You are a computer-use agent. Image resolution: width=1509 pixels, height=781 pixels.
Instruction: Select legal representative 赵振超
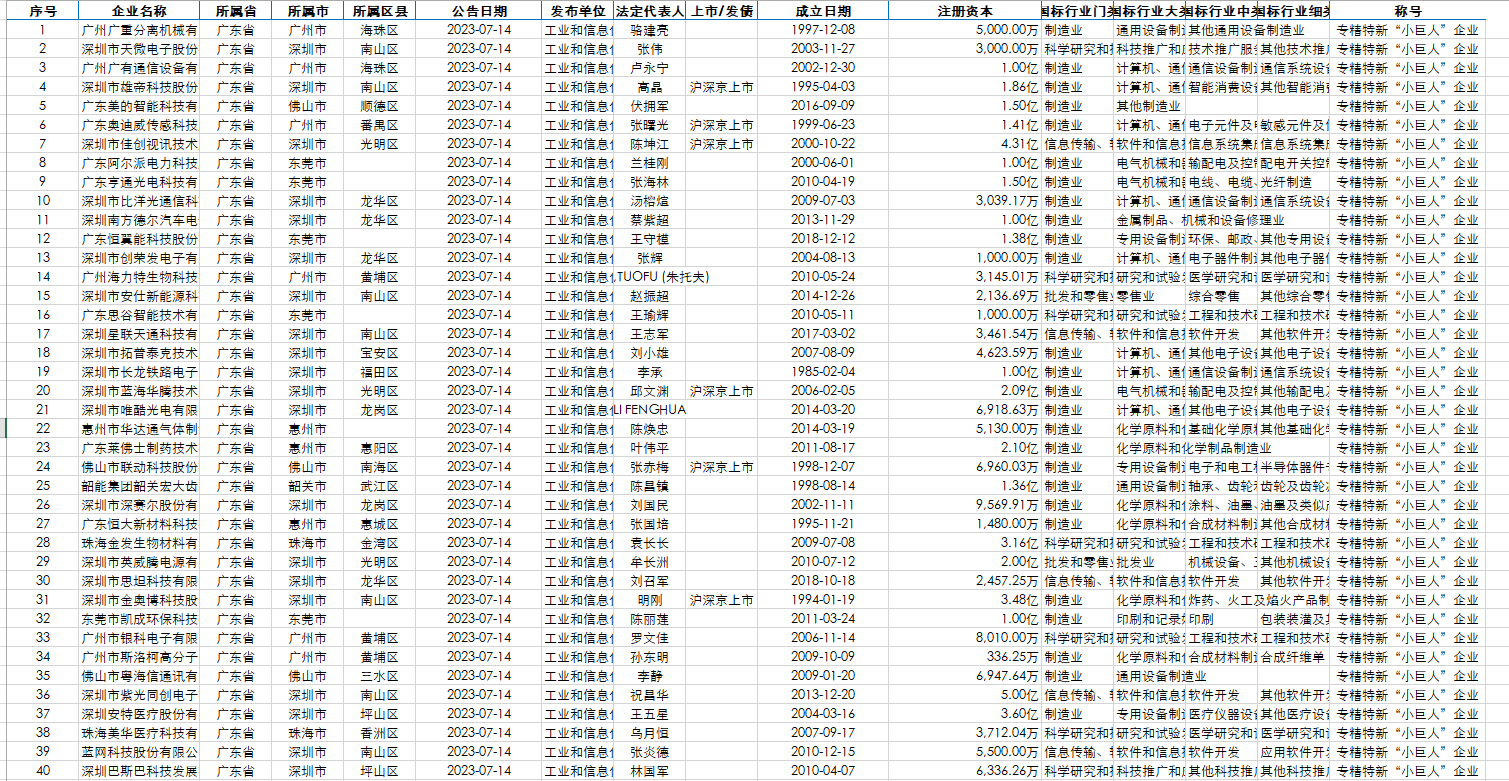[x=650, y=296]
